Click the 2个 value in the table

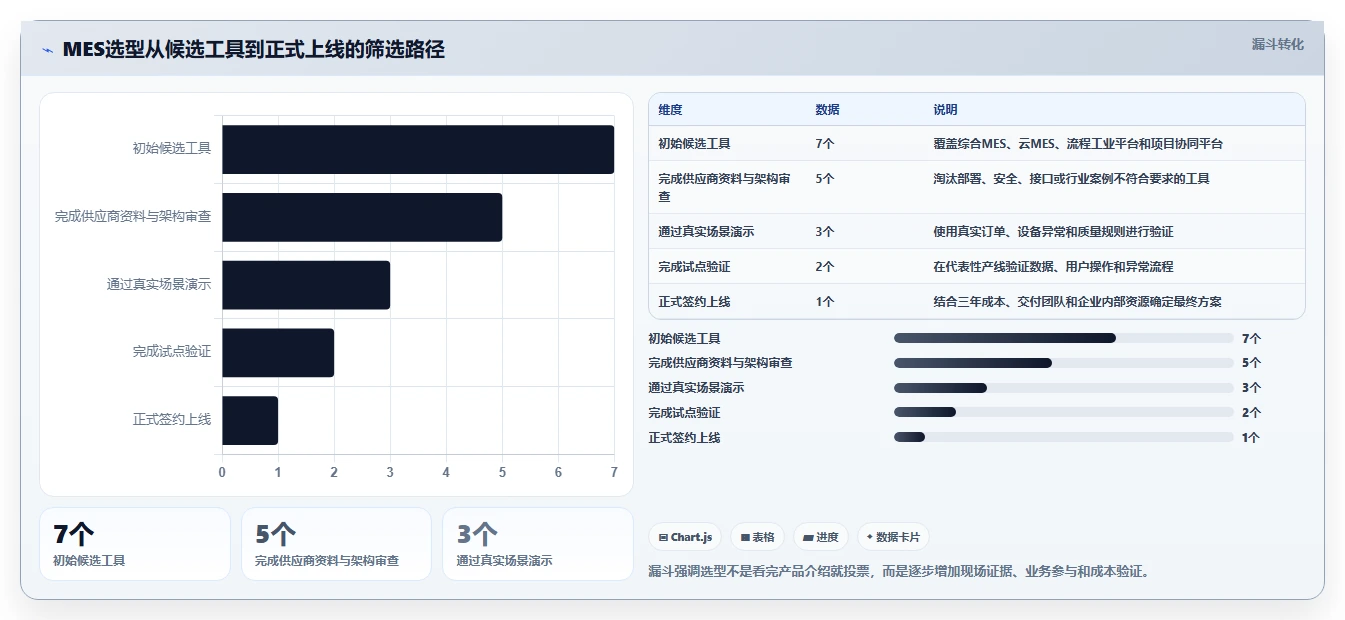825,267
